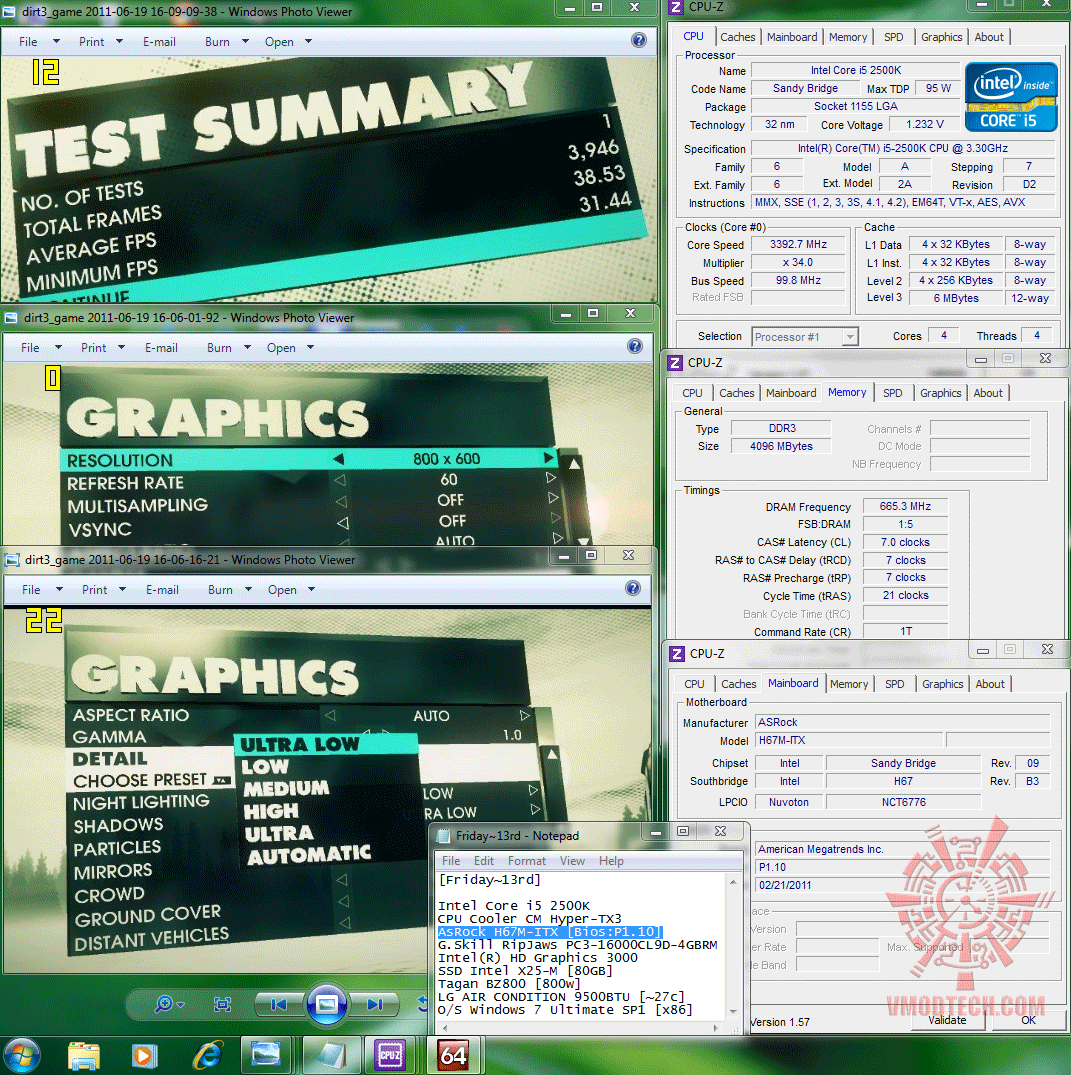1071x1075 pixels.
Task: Open Notepad File menu
Action: click(450, 861)
